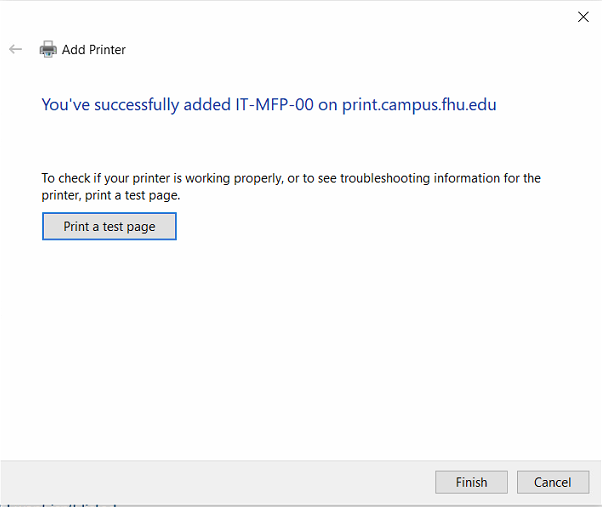This screenshot has height=507, width=602.
Task: Click the "You've successfully added IT-MFP-00" heading
Action: (269, 105)
